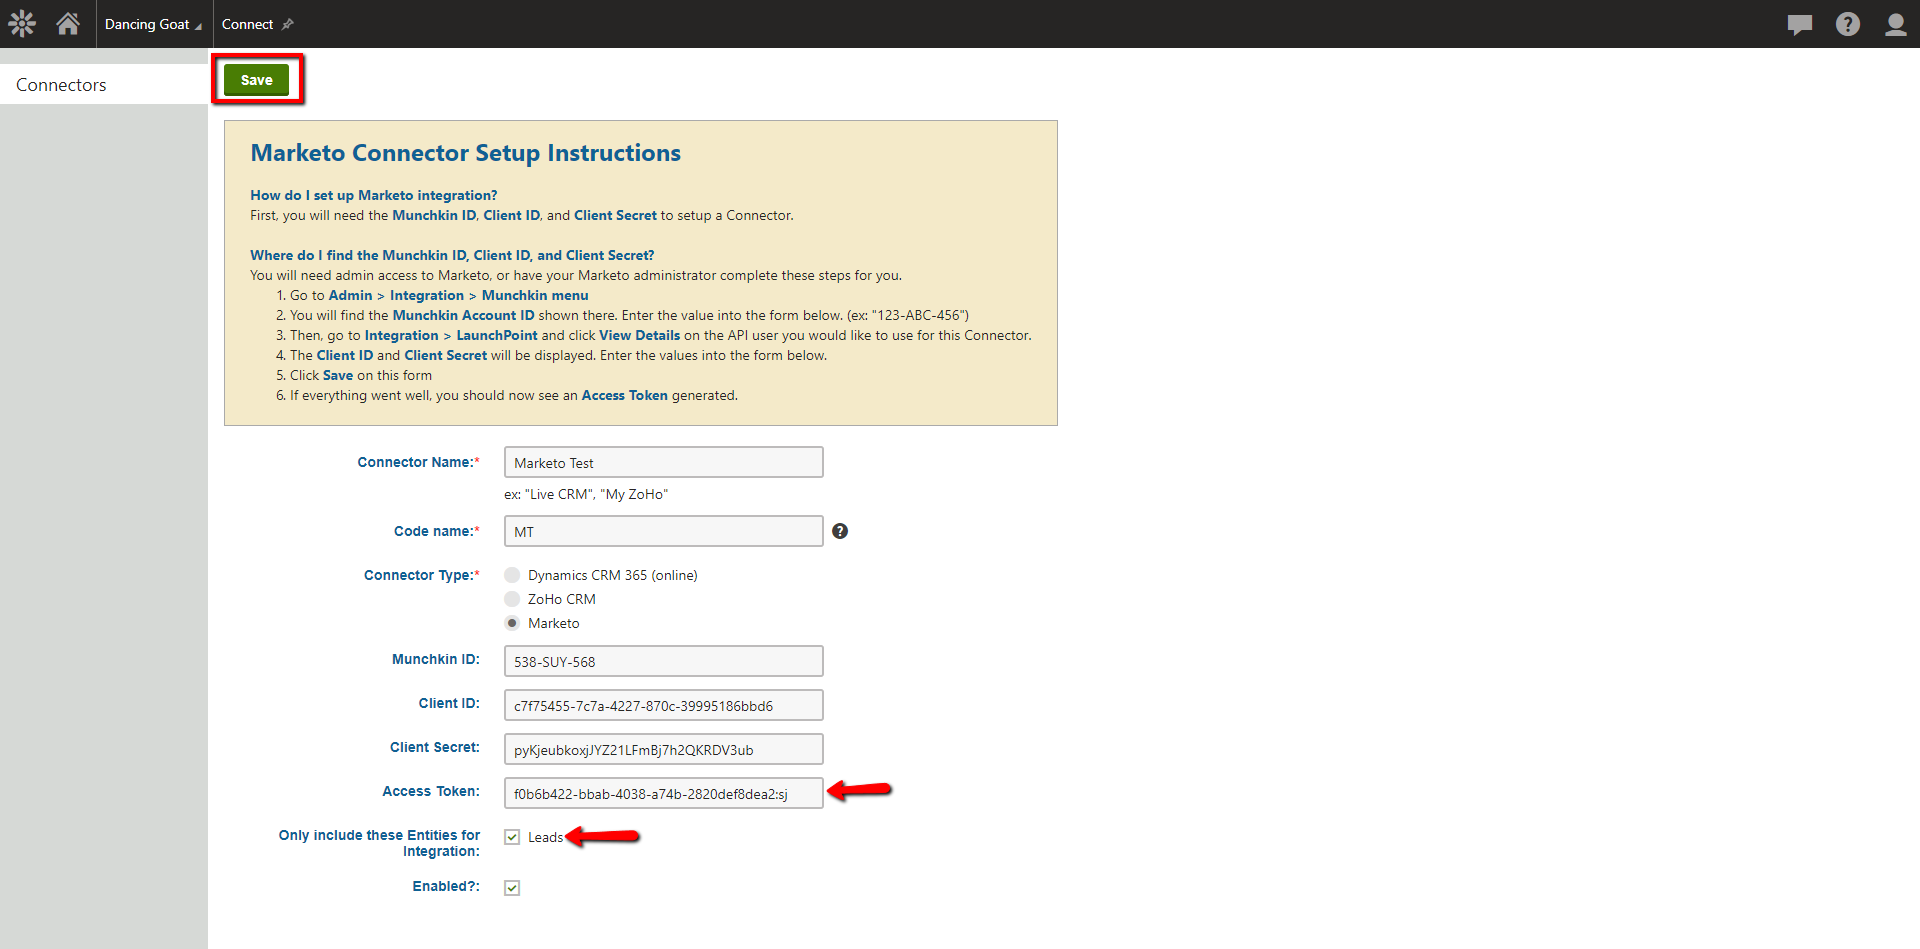Toggle the Leads entity checkbox

point(512,837)
